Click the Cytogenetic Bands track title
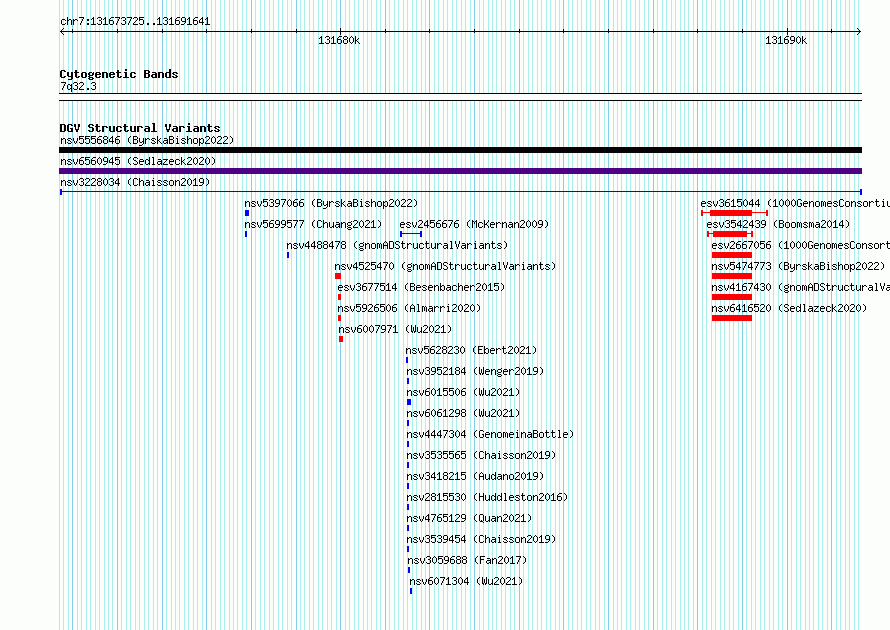 tap(119, 74)
